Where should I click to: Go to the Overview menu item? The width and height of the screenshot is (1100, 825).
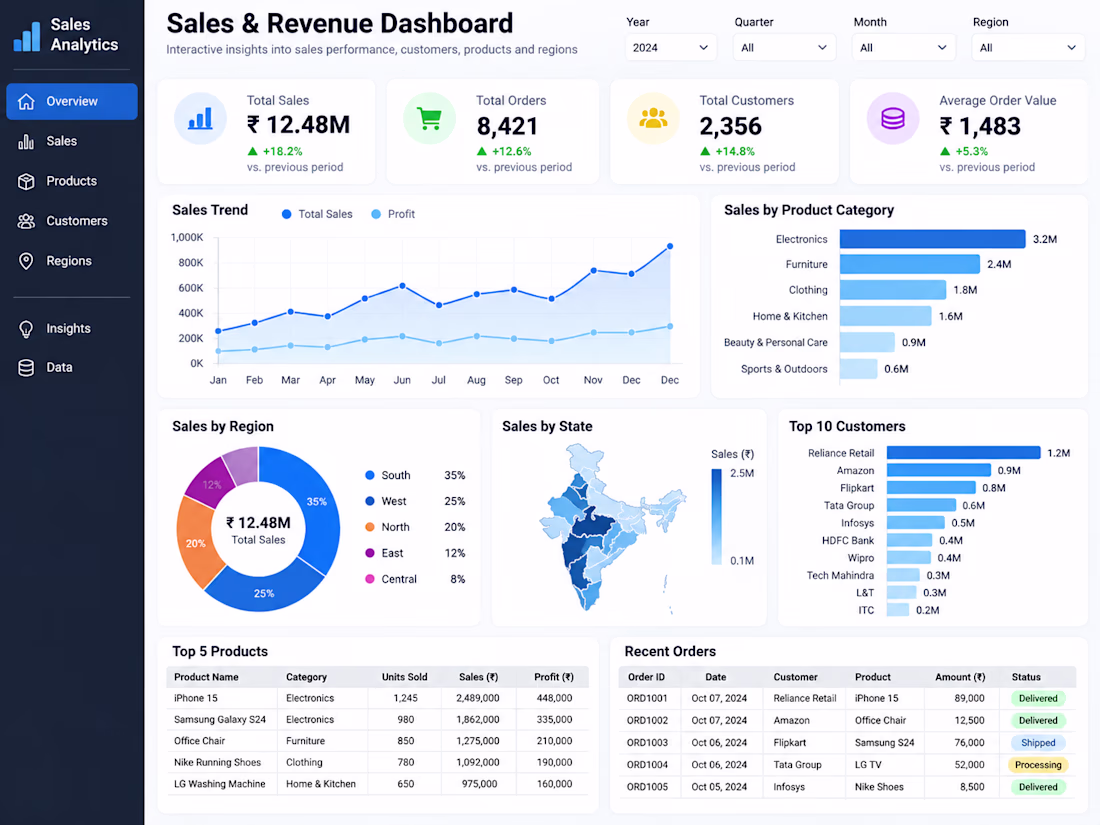tap(72, 102)
